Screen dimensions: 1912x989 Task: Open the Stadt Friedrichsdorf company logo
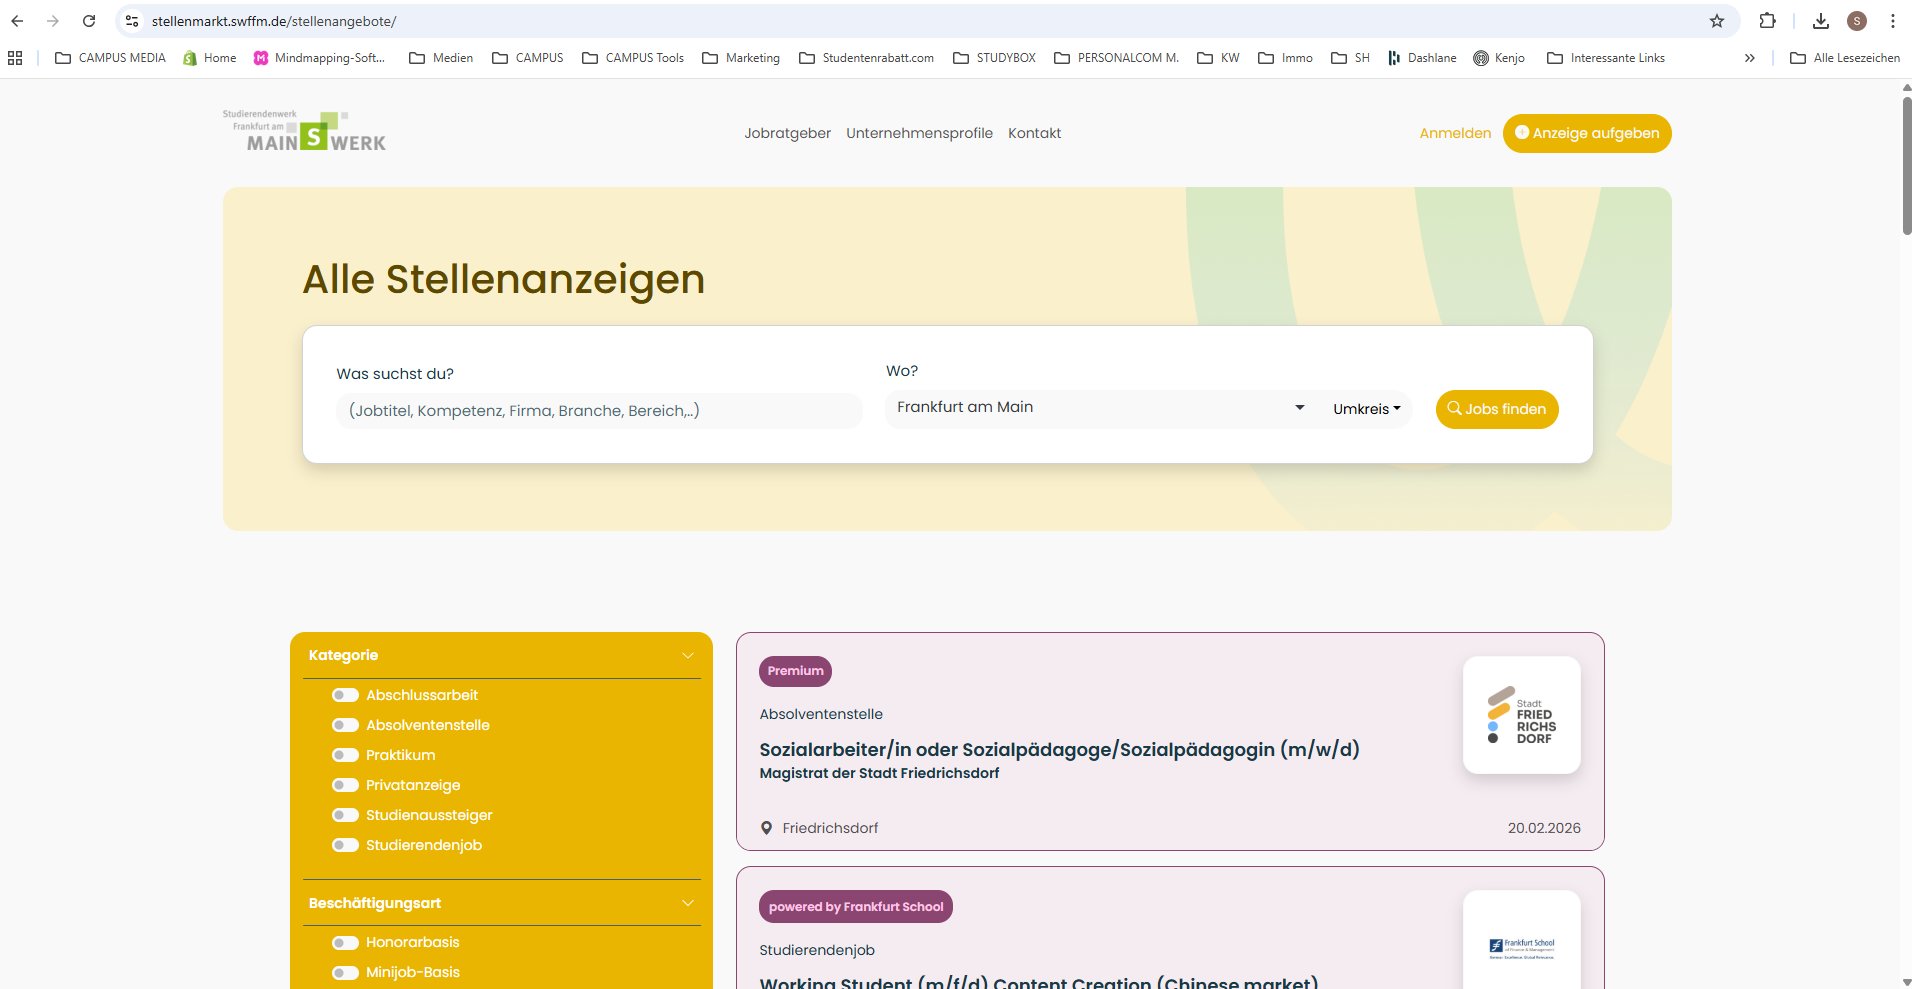pos(1522,715)
